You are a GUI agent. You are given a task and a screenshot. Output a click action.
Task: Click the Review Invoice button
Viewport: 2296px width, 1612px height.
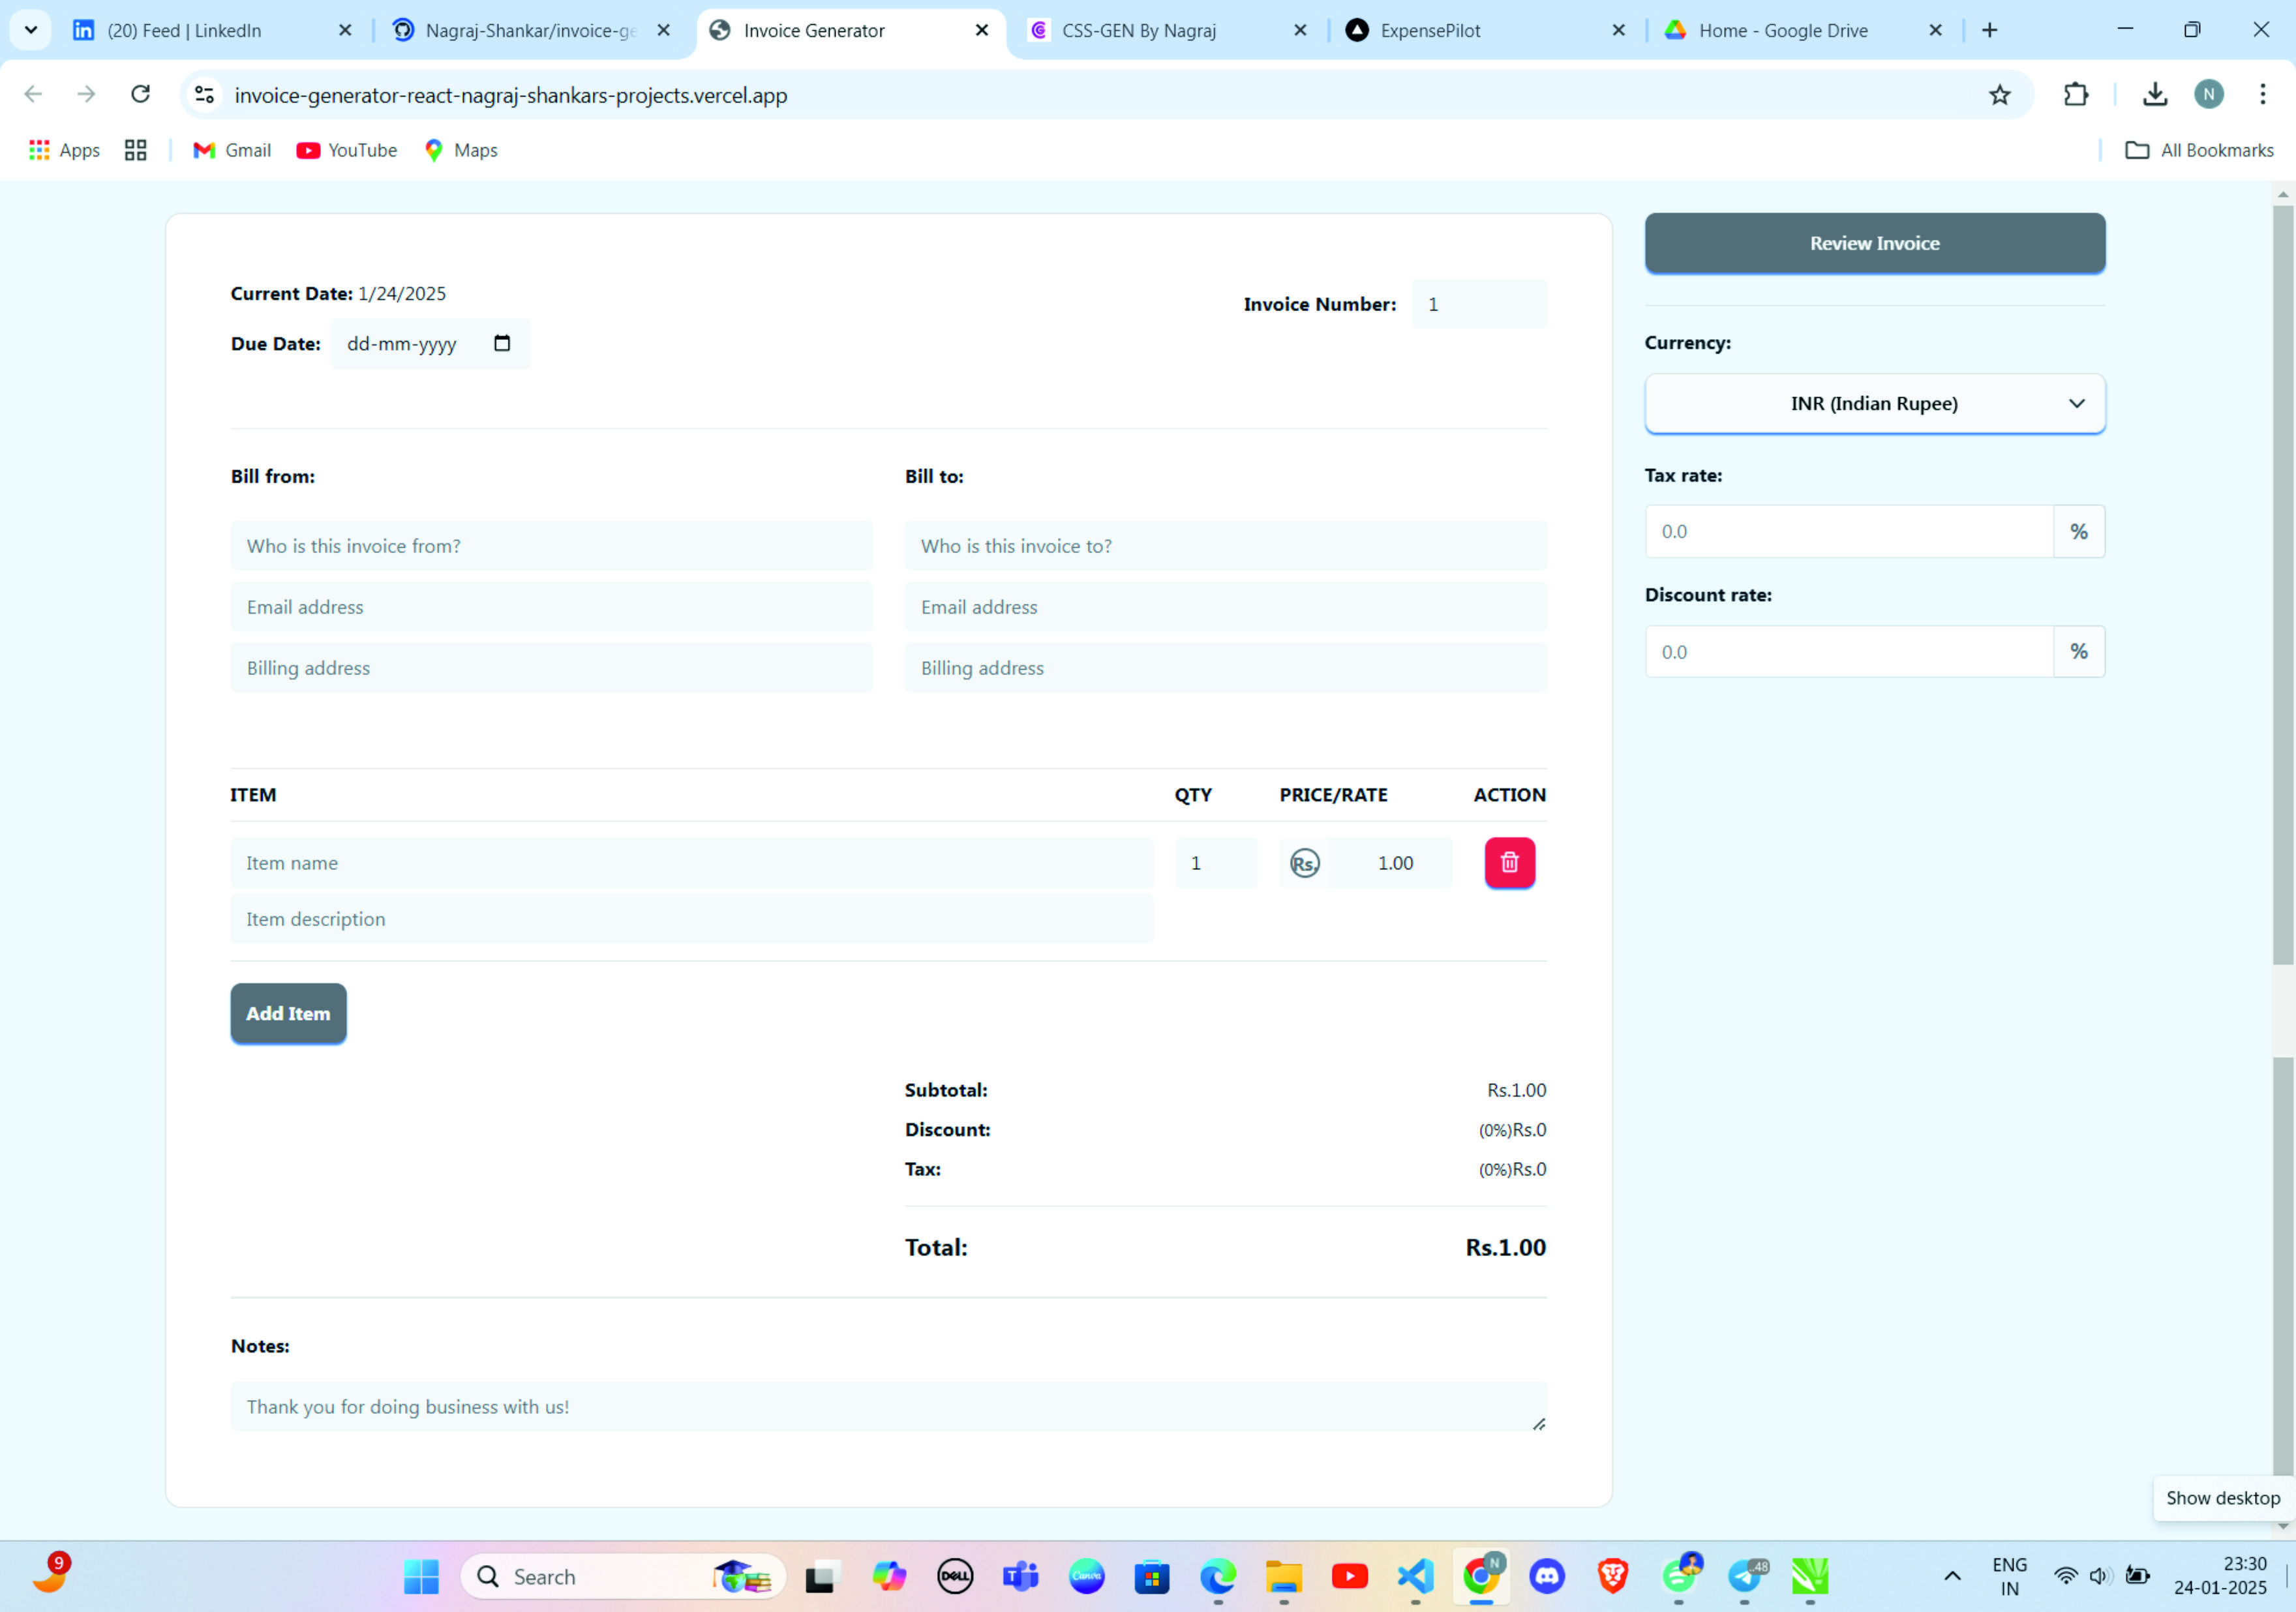tap(1875, 243)
